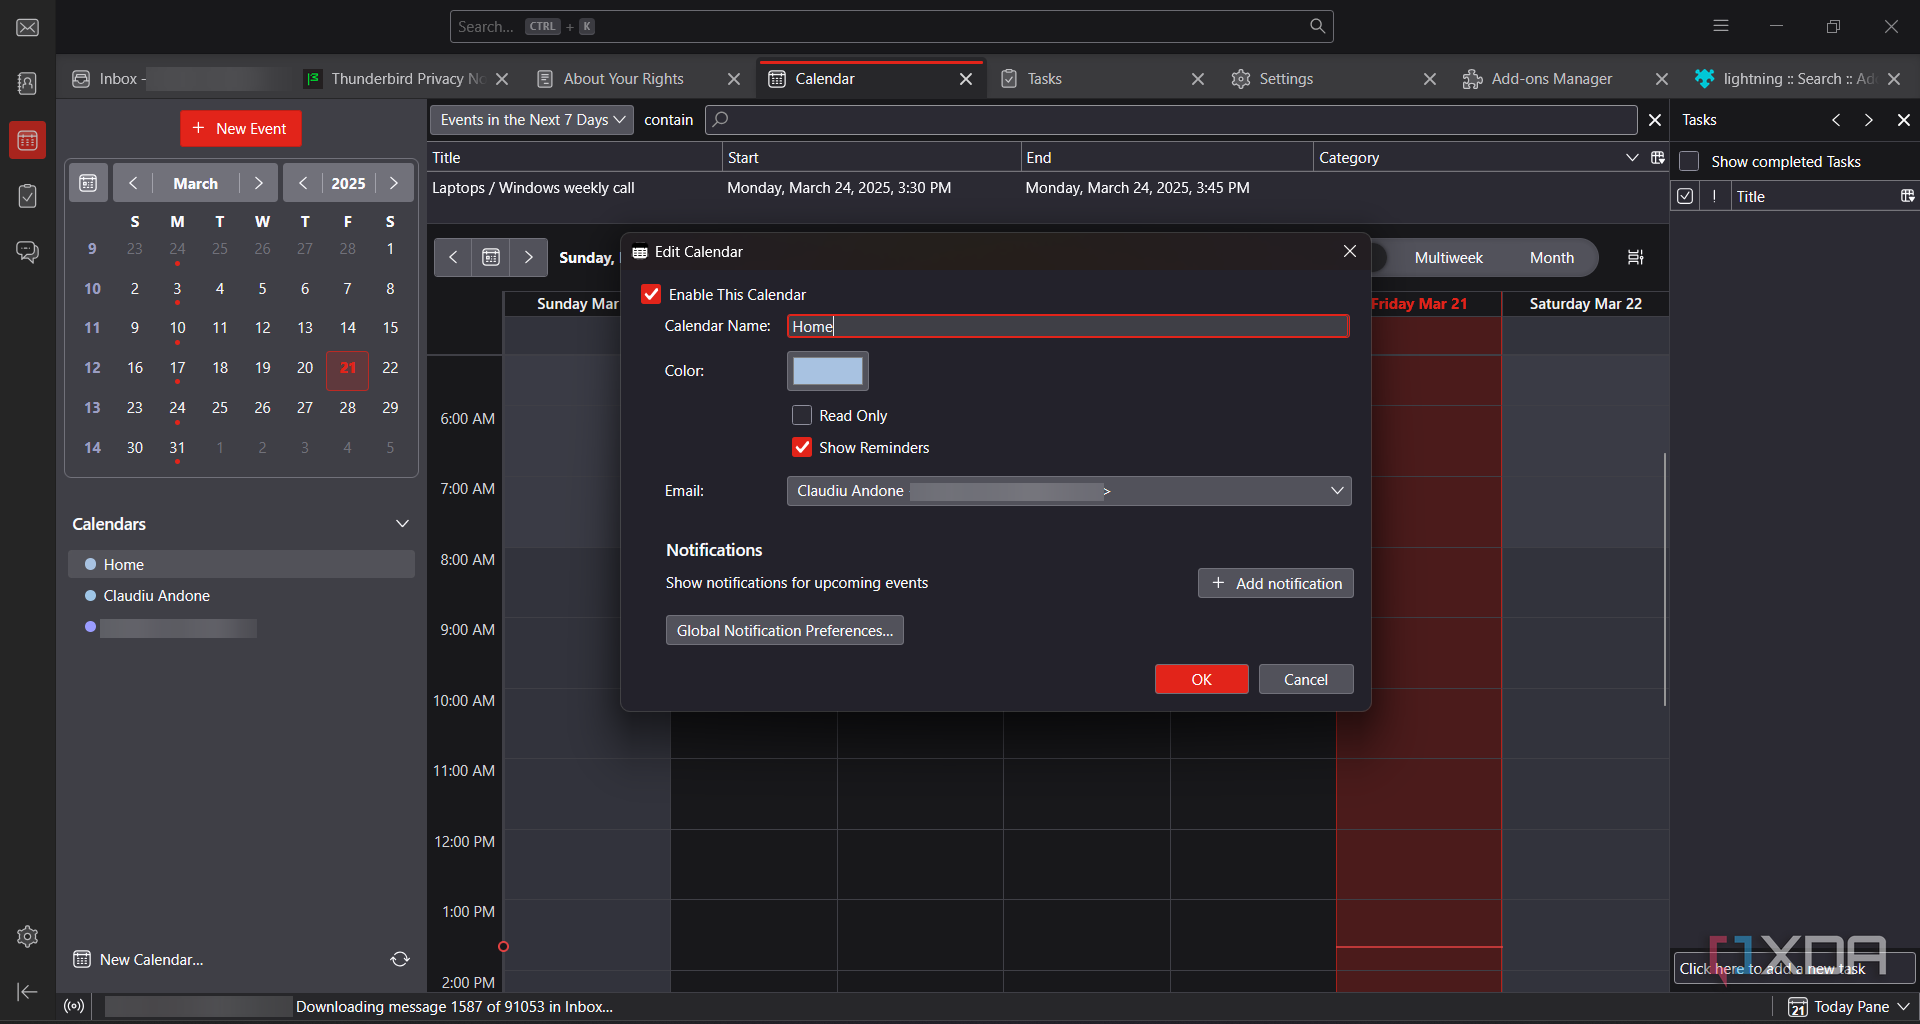Select columns to display in events list
1920x1024 pixels.
[x=1657, y=158]
